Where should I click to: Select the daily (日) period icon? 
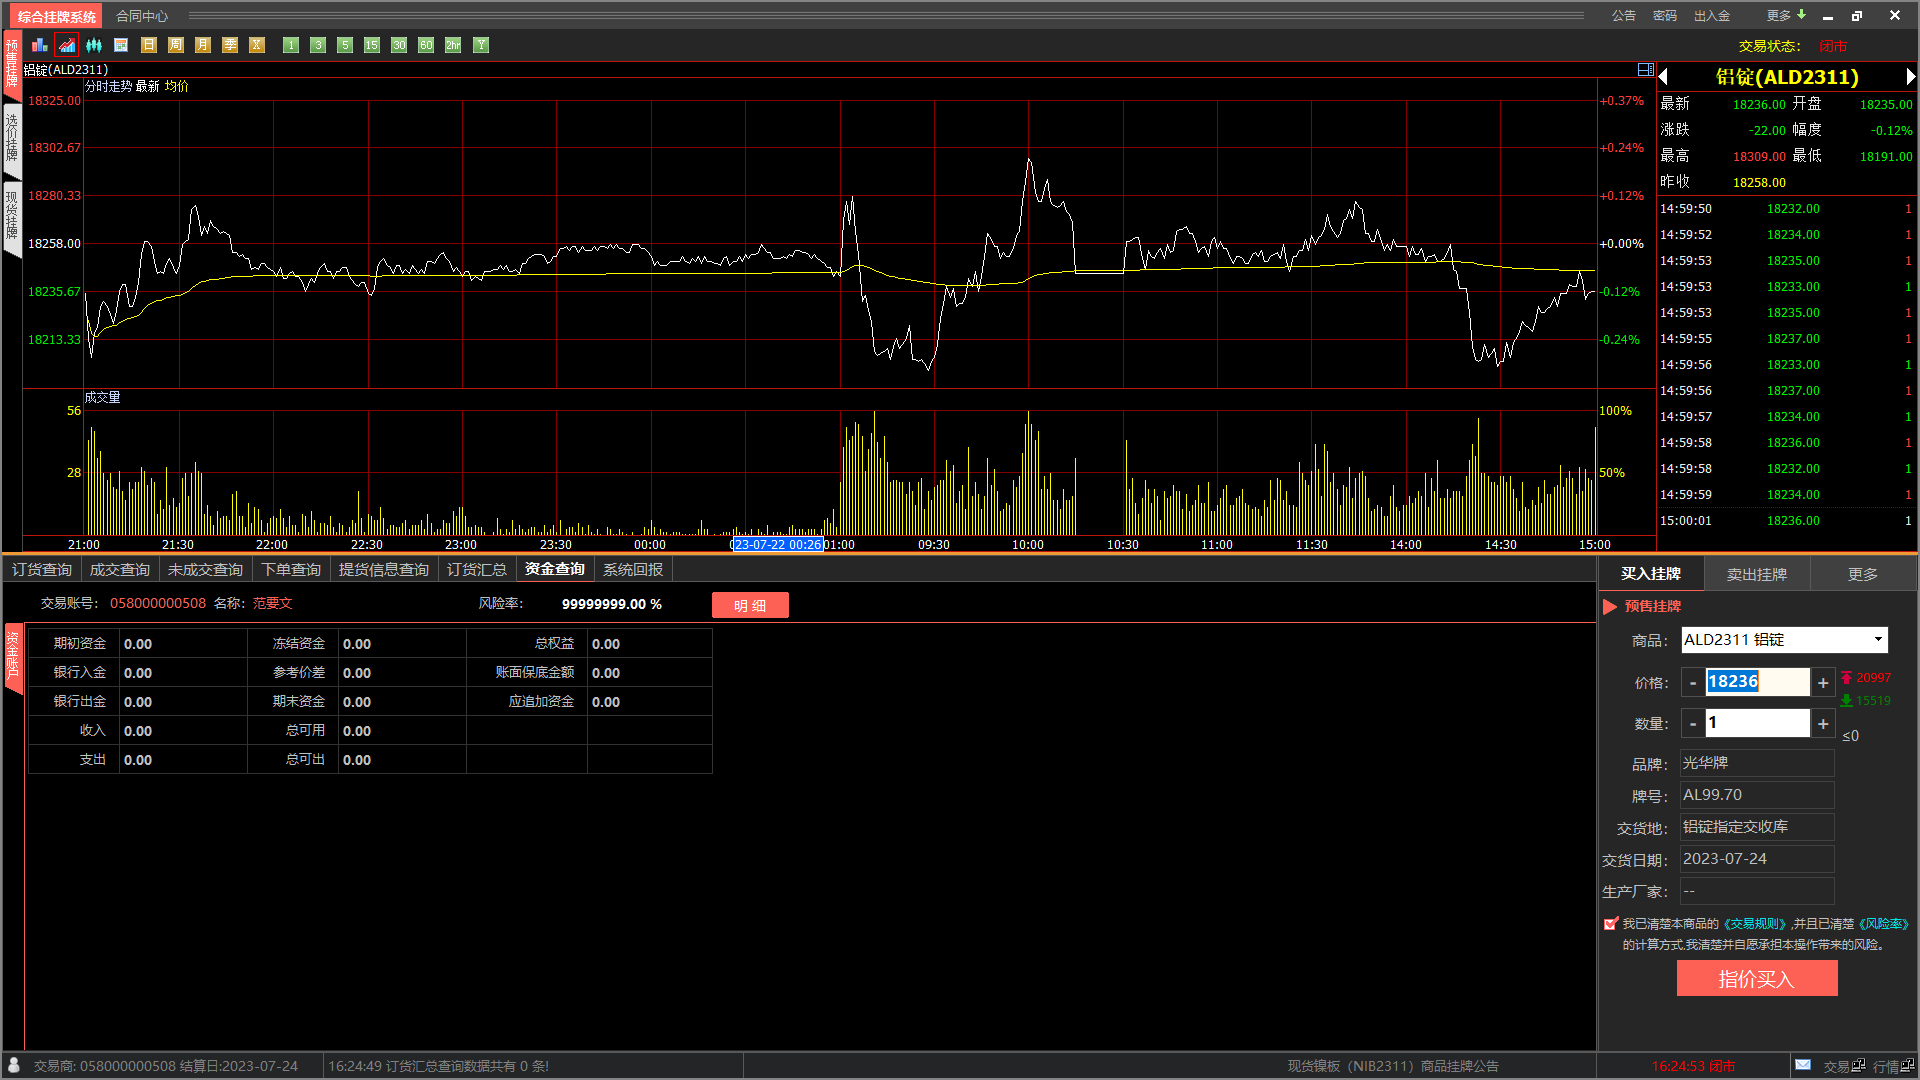coord(149,45)
